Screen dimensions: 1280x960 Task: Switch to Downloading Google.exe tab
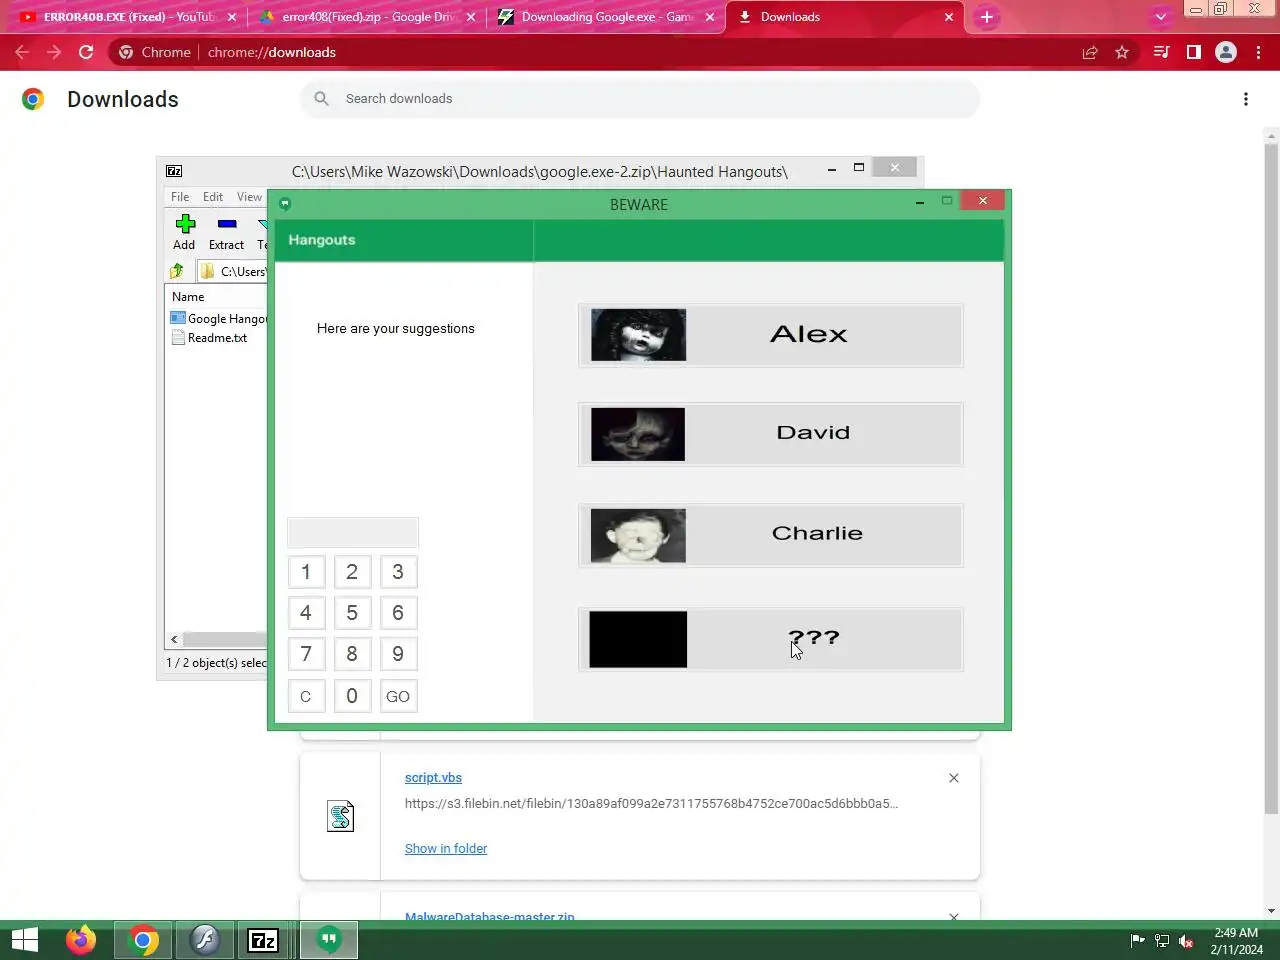[x=605, y=17]
